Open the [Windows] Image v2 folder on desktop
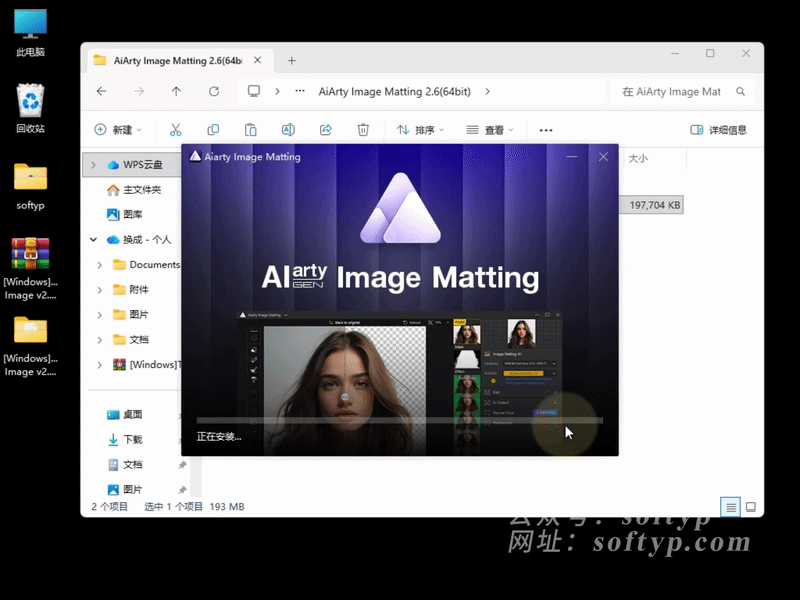Image resolution: width=800 pixels, height=600 pixels. [x=30, y=346]
